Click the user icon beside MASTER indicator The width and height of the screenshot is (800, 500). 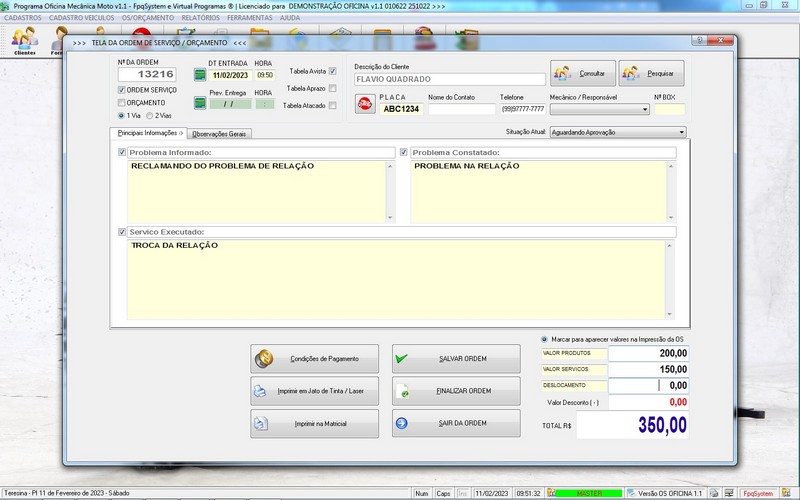551,493
